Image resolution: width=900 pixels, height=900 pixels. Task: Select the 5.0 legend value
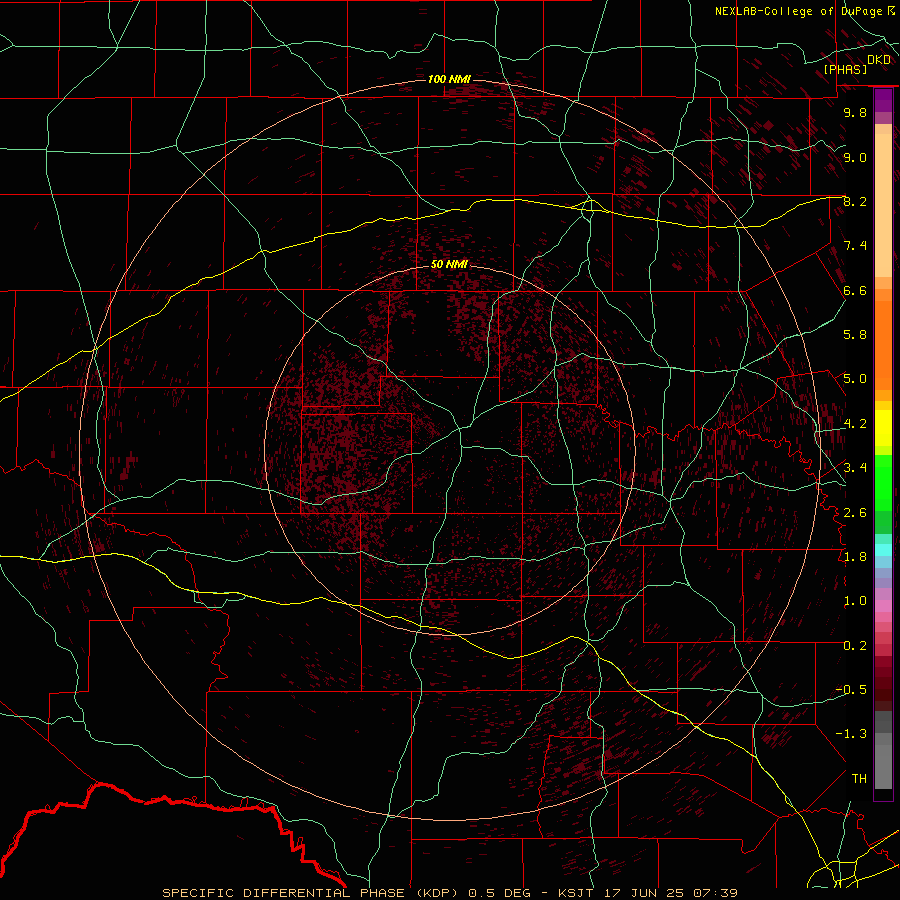click(855, 379)
